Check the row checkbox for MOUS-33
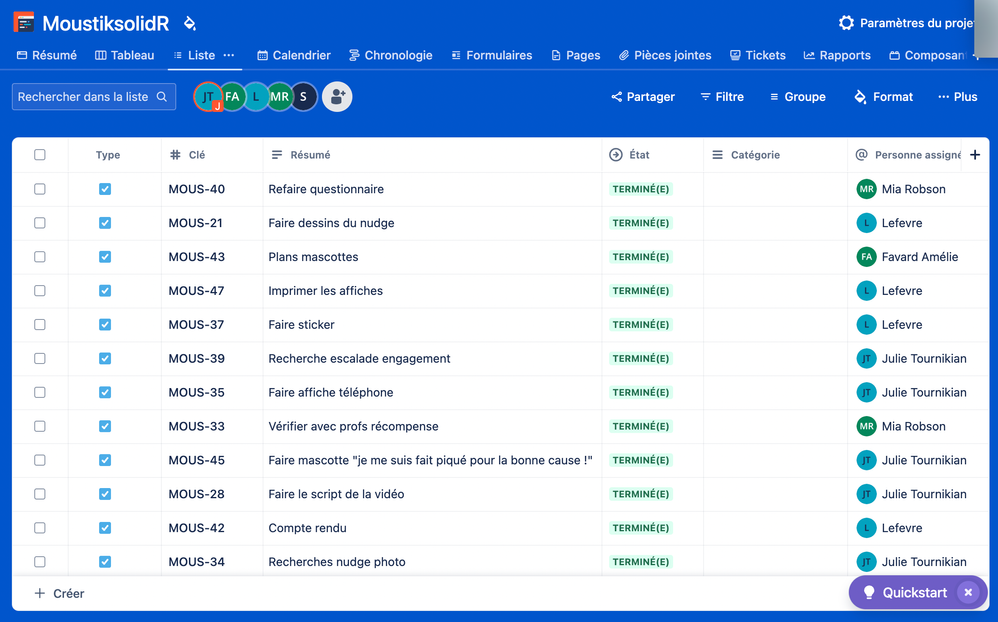The image size is (998, 622). [x=39, y=426]
